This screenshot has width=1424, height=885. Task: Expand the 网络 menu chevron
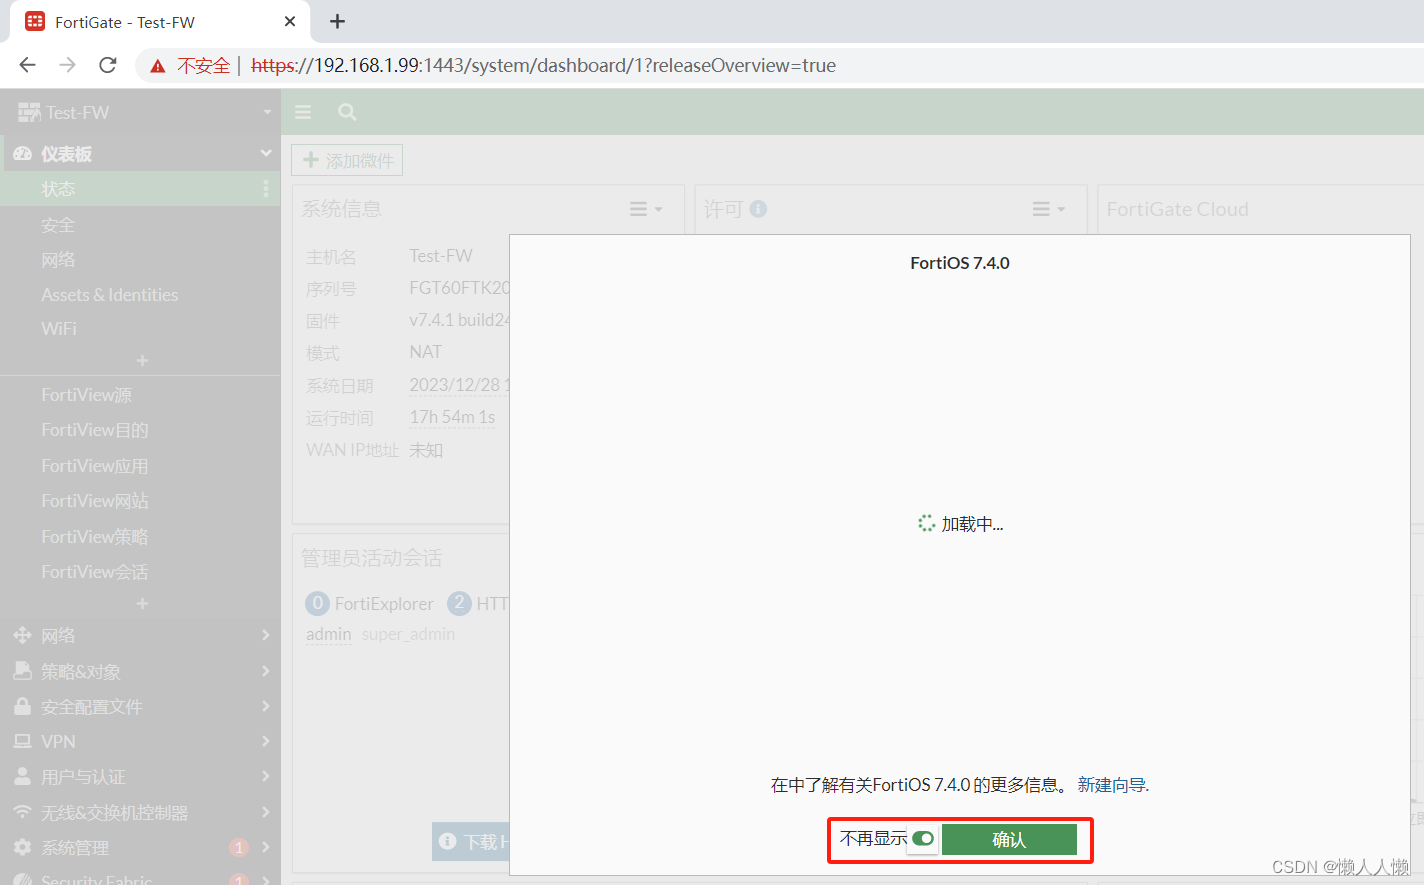[266, 635]
